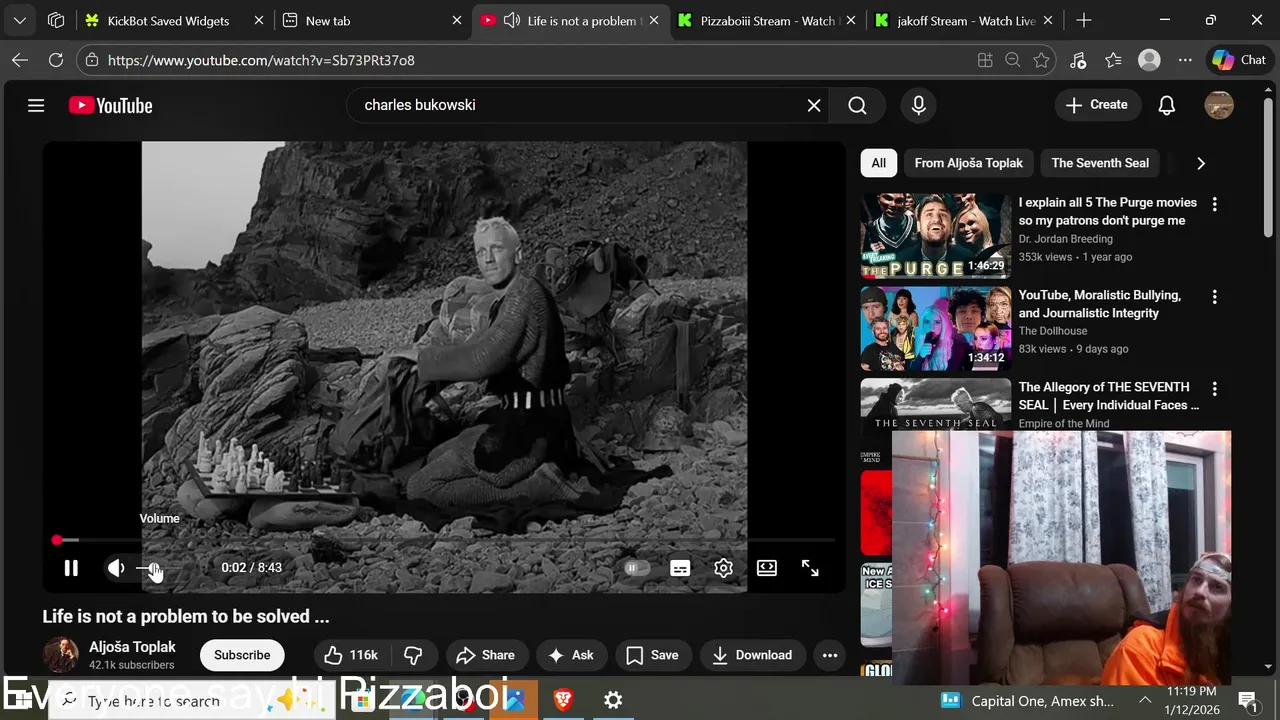Viewport: 1280px width, 720px height.
Task: Open 'The Allegory of THE SEVENTH SEAL' title
Action: [x=1108, y=396]
